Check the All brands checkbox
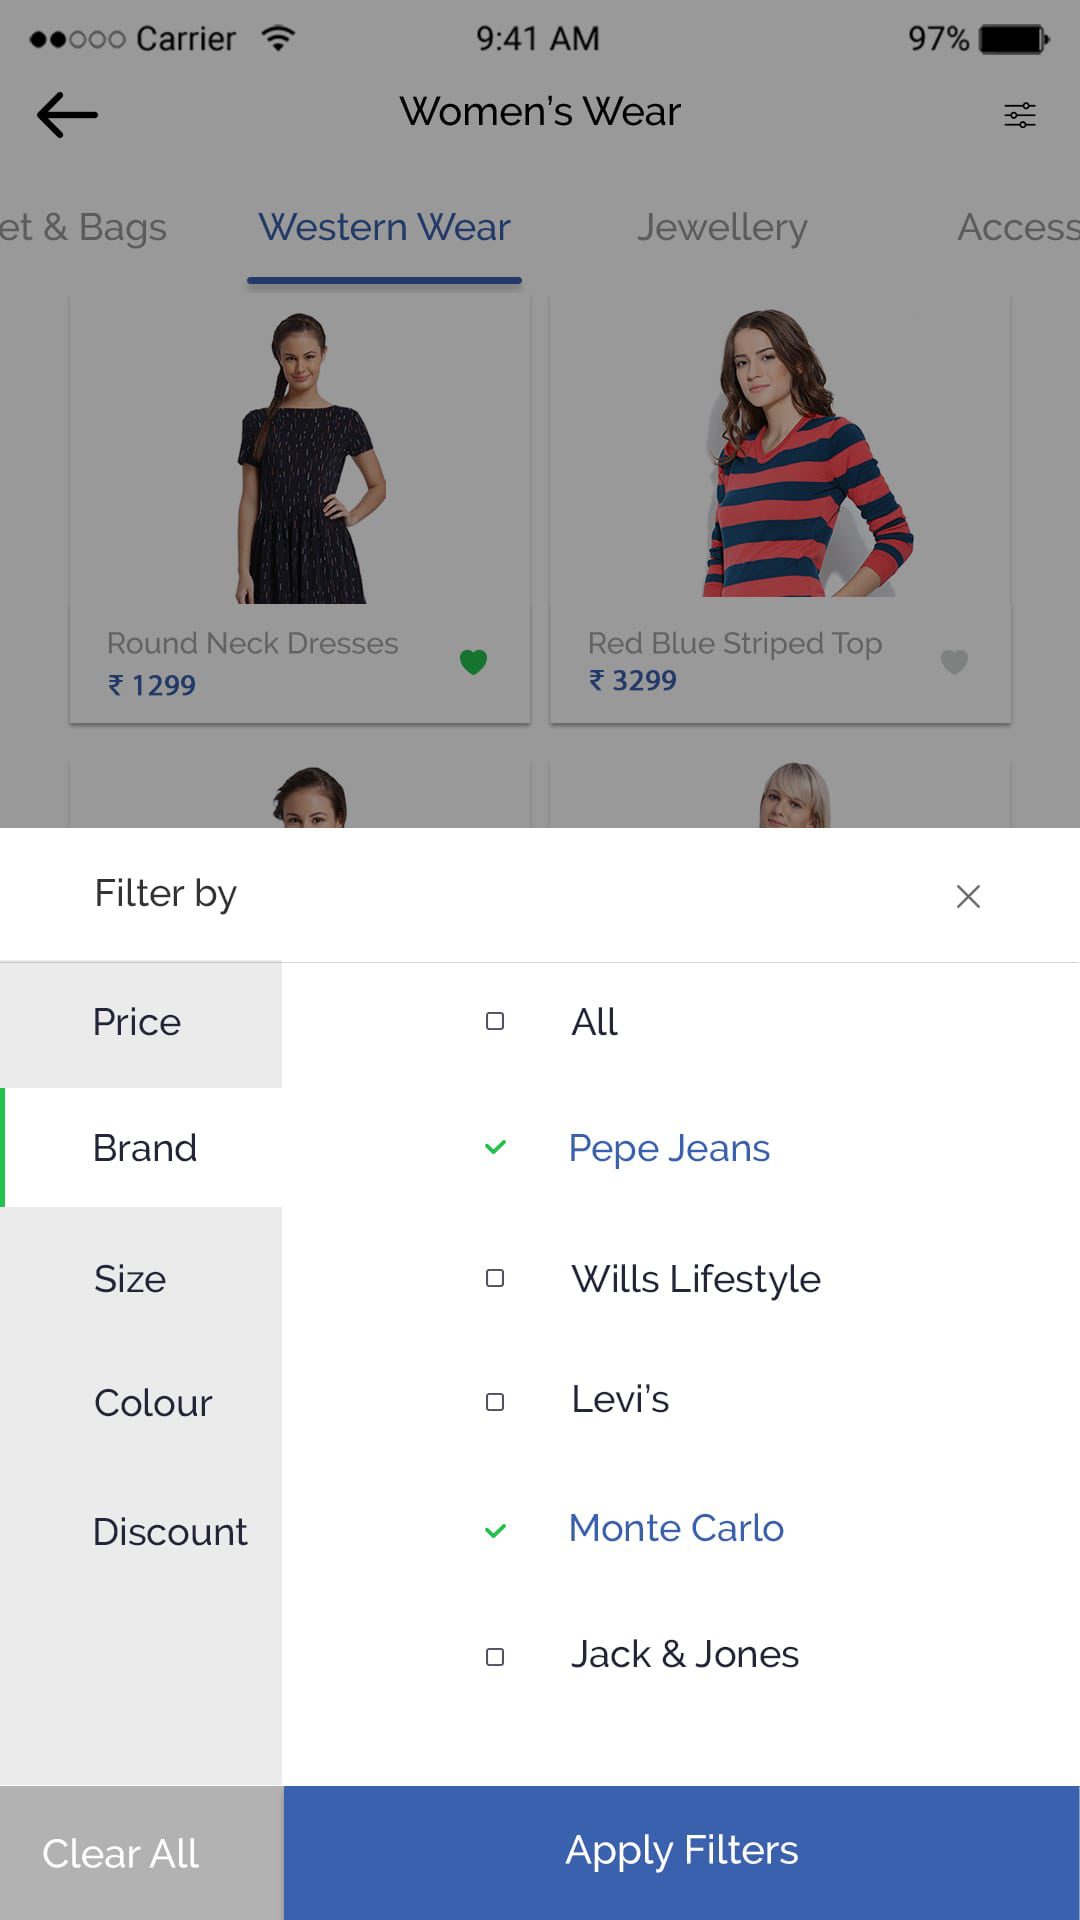 (495, 1021)
